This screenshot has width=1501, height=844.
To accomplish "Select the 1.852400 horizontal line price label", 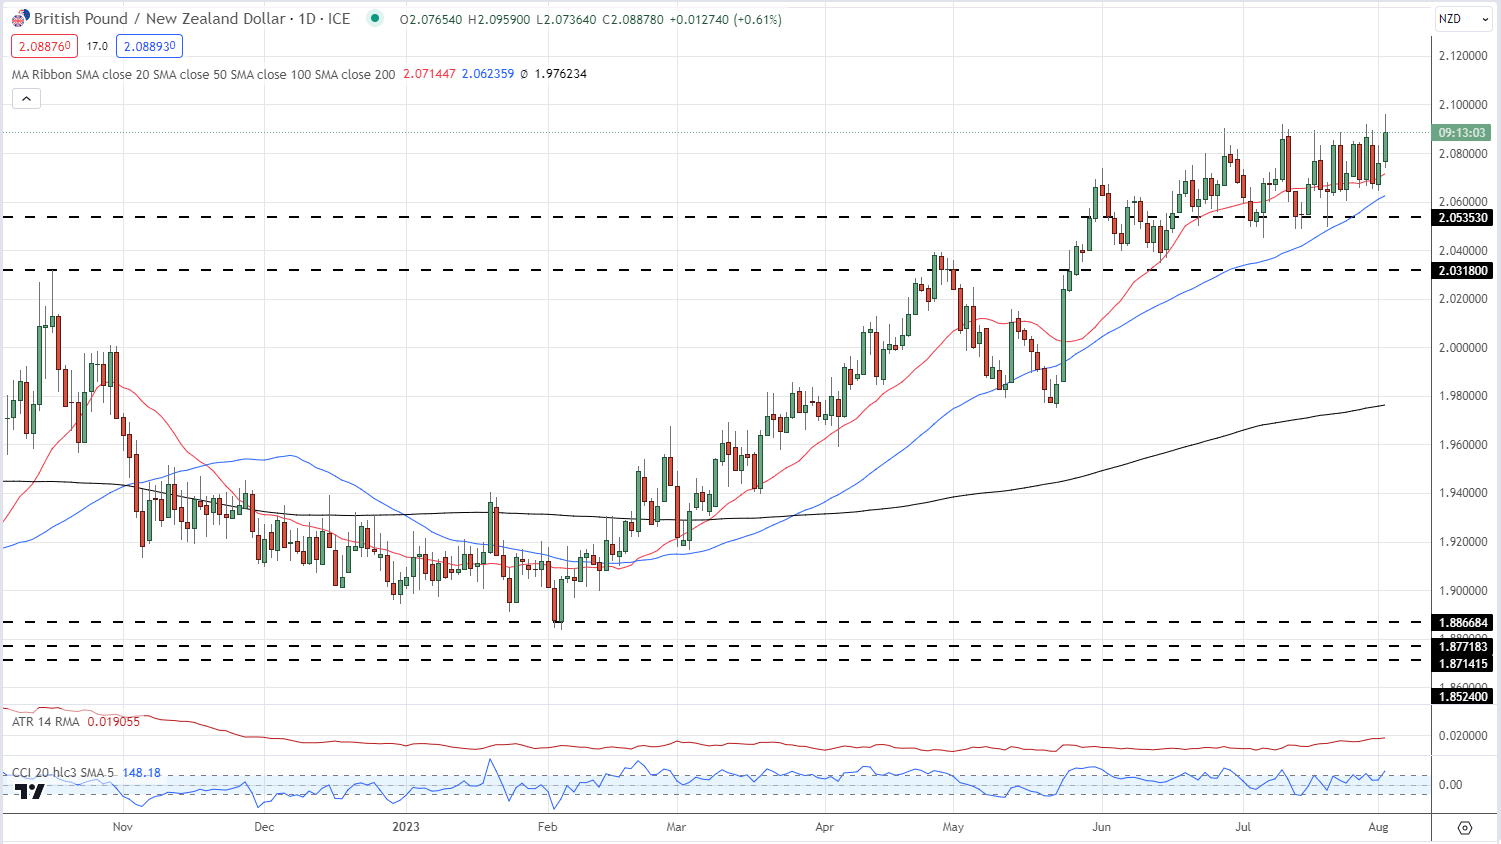I will coord(1462,696).
